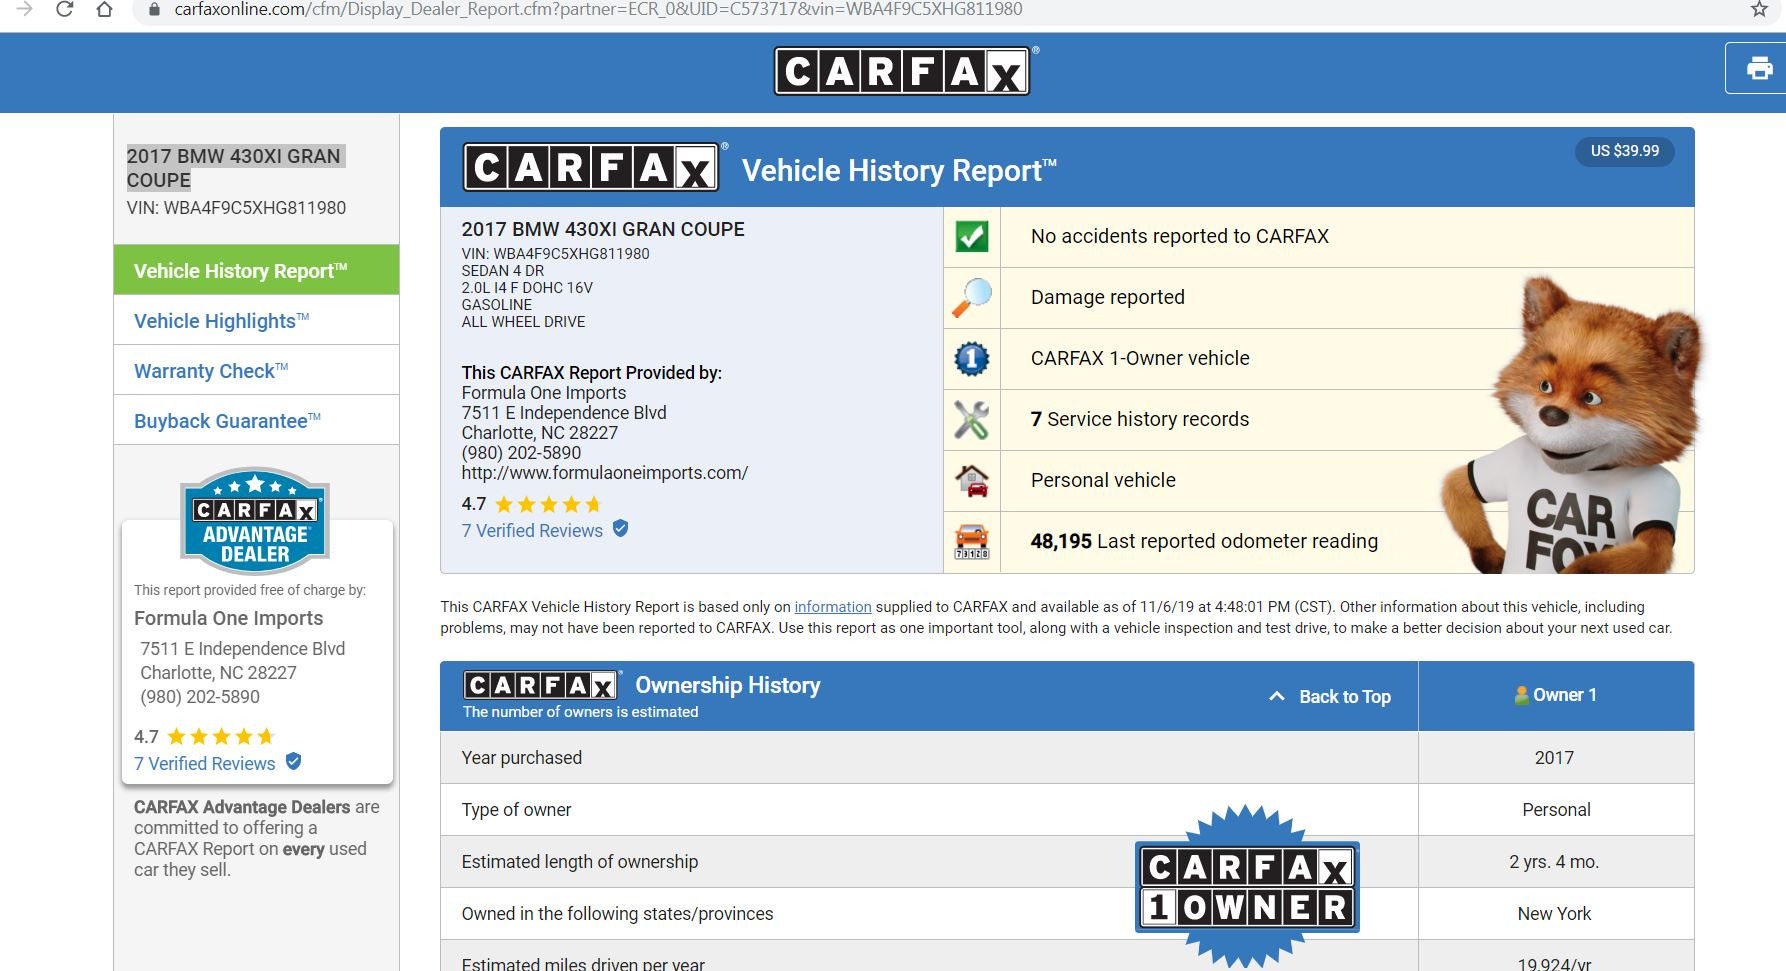1786x971 pixels.
Task: Click 'Year purchased' row label
Action: 521,758
